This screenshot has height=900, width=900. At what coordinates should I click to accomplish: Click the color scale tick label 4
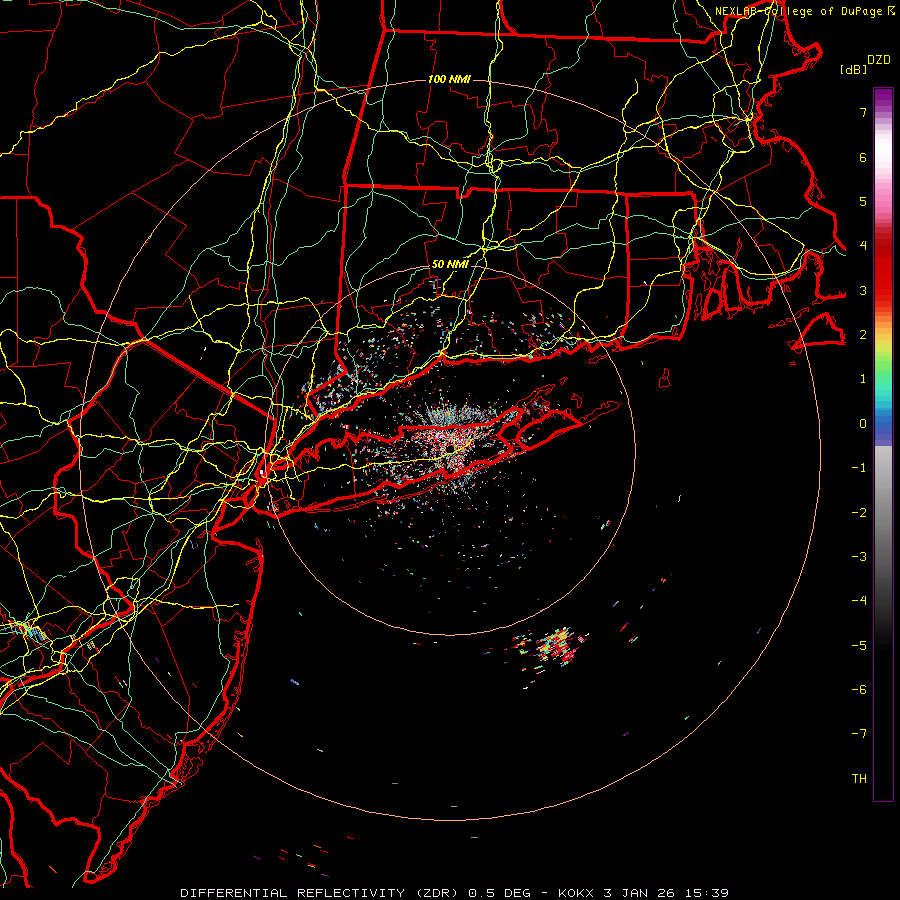pyautogui.click(x=863, y=246)
